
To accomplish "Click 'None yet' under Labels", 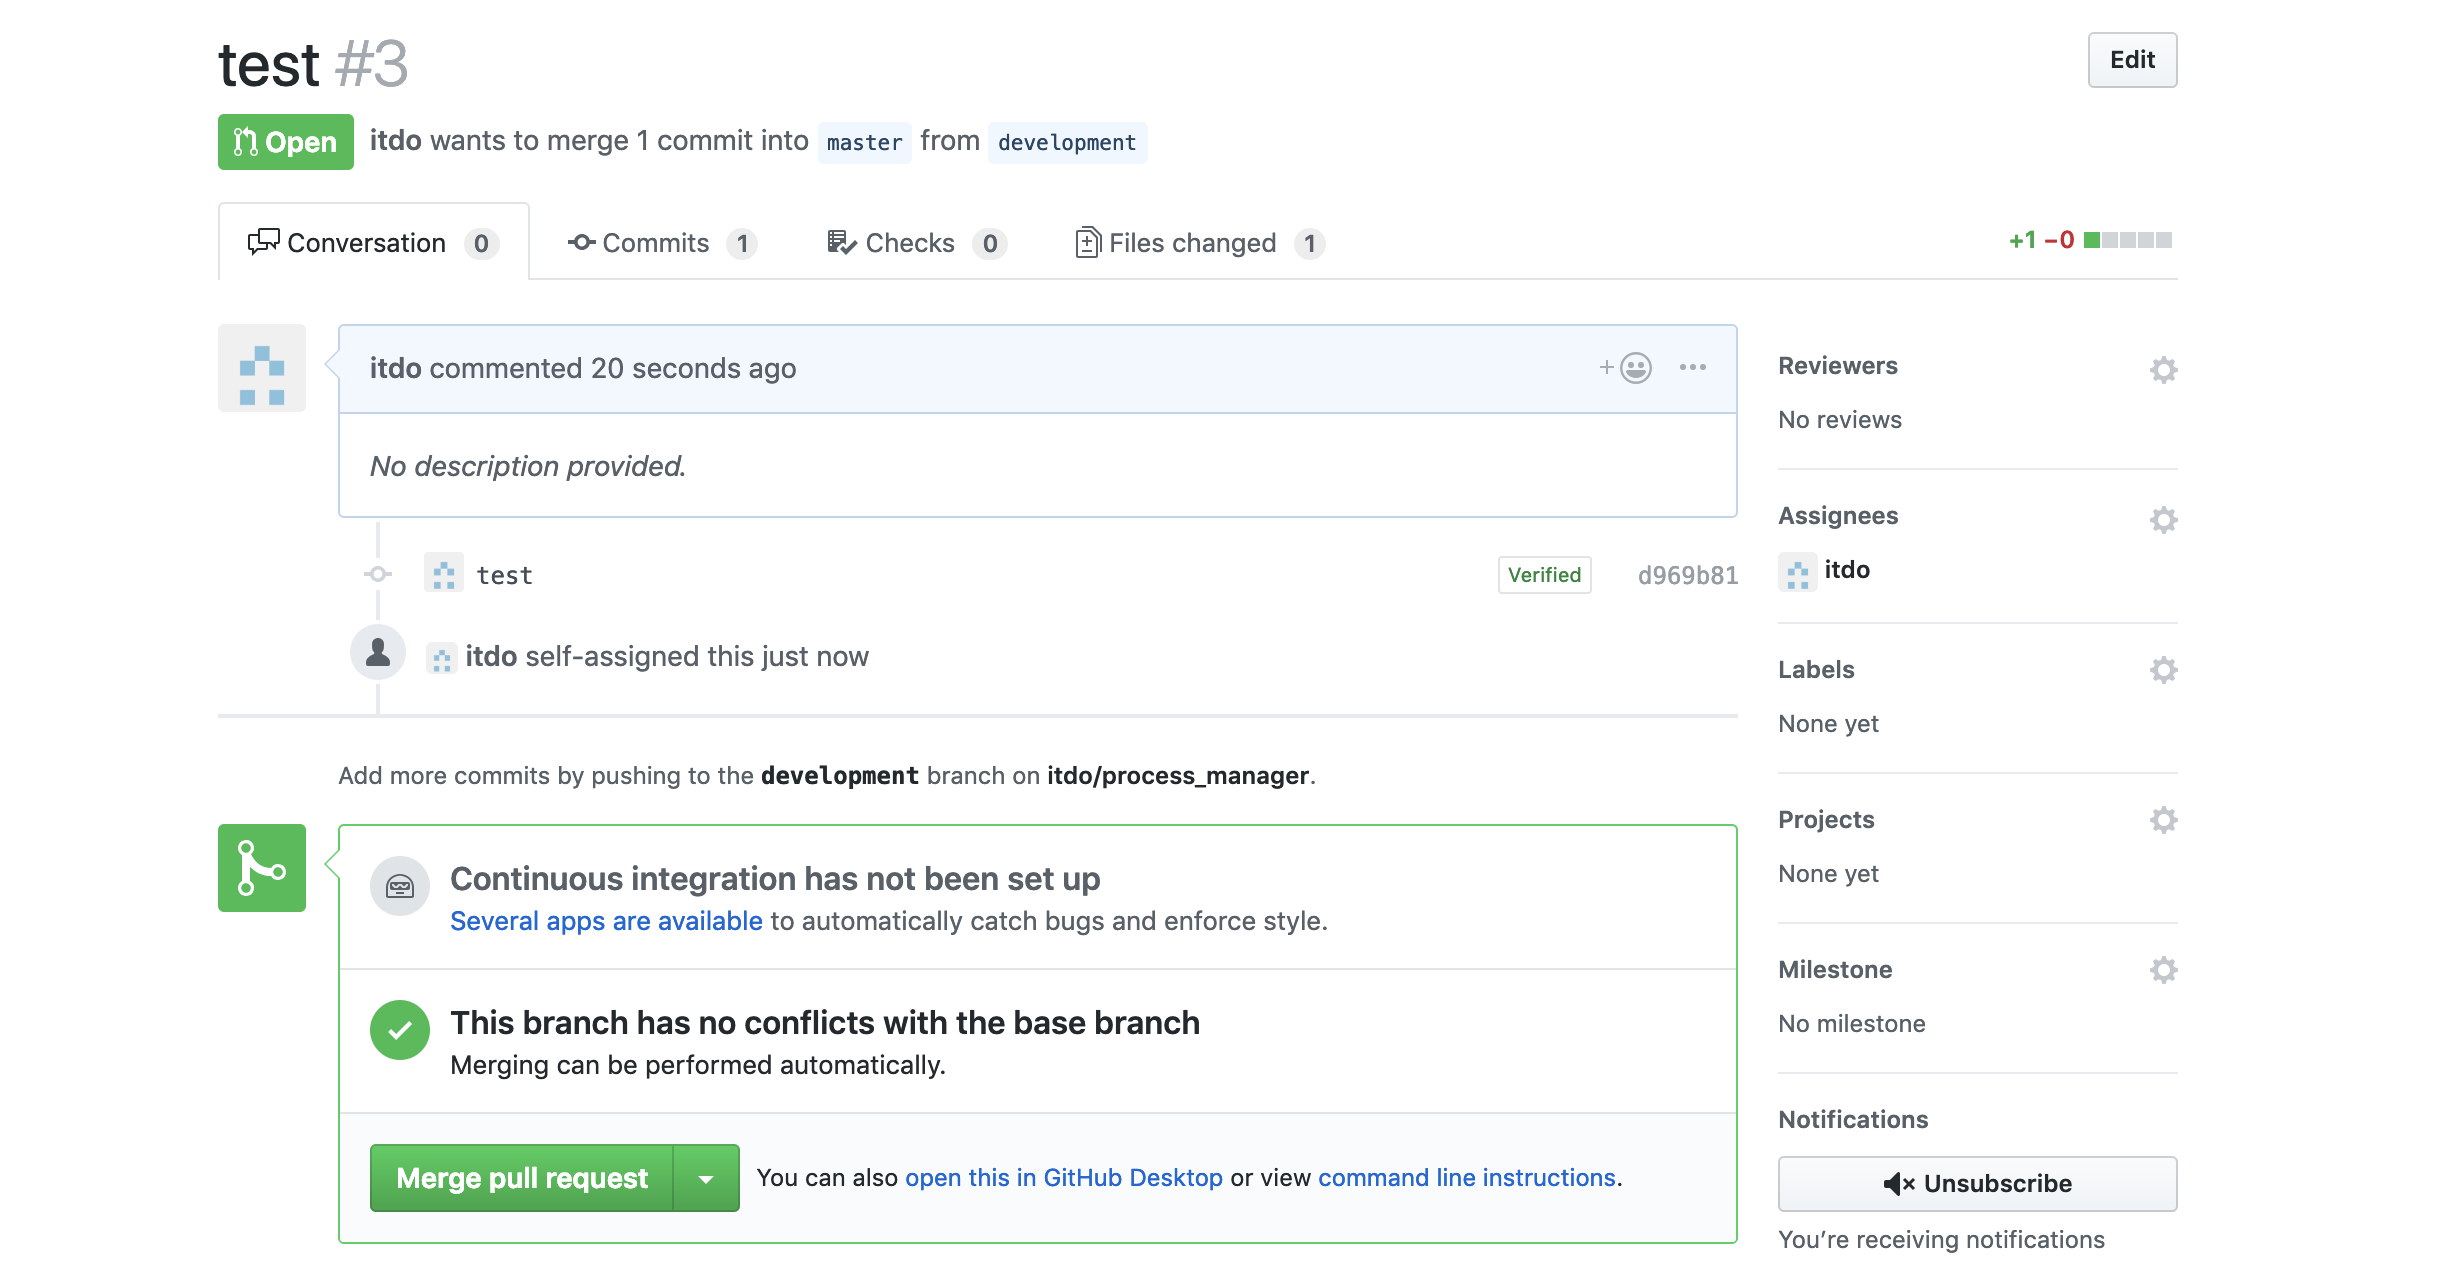I will 1828,724.
